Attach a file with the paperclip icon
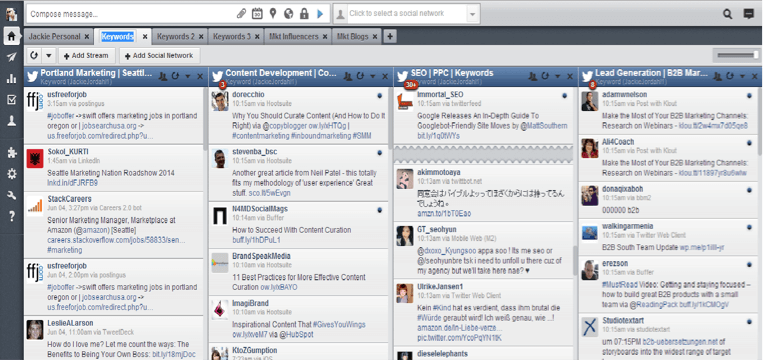Viewport: 763px width, 360px height. (241, 14)
